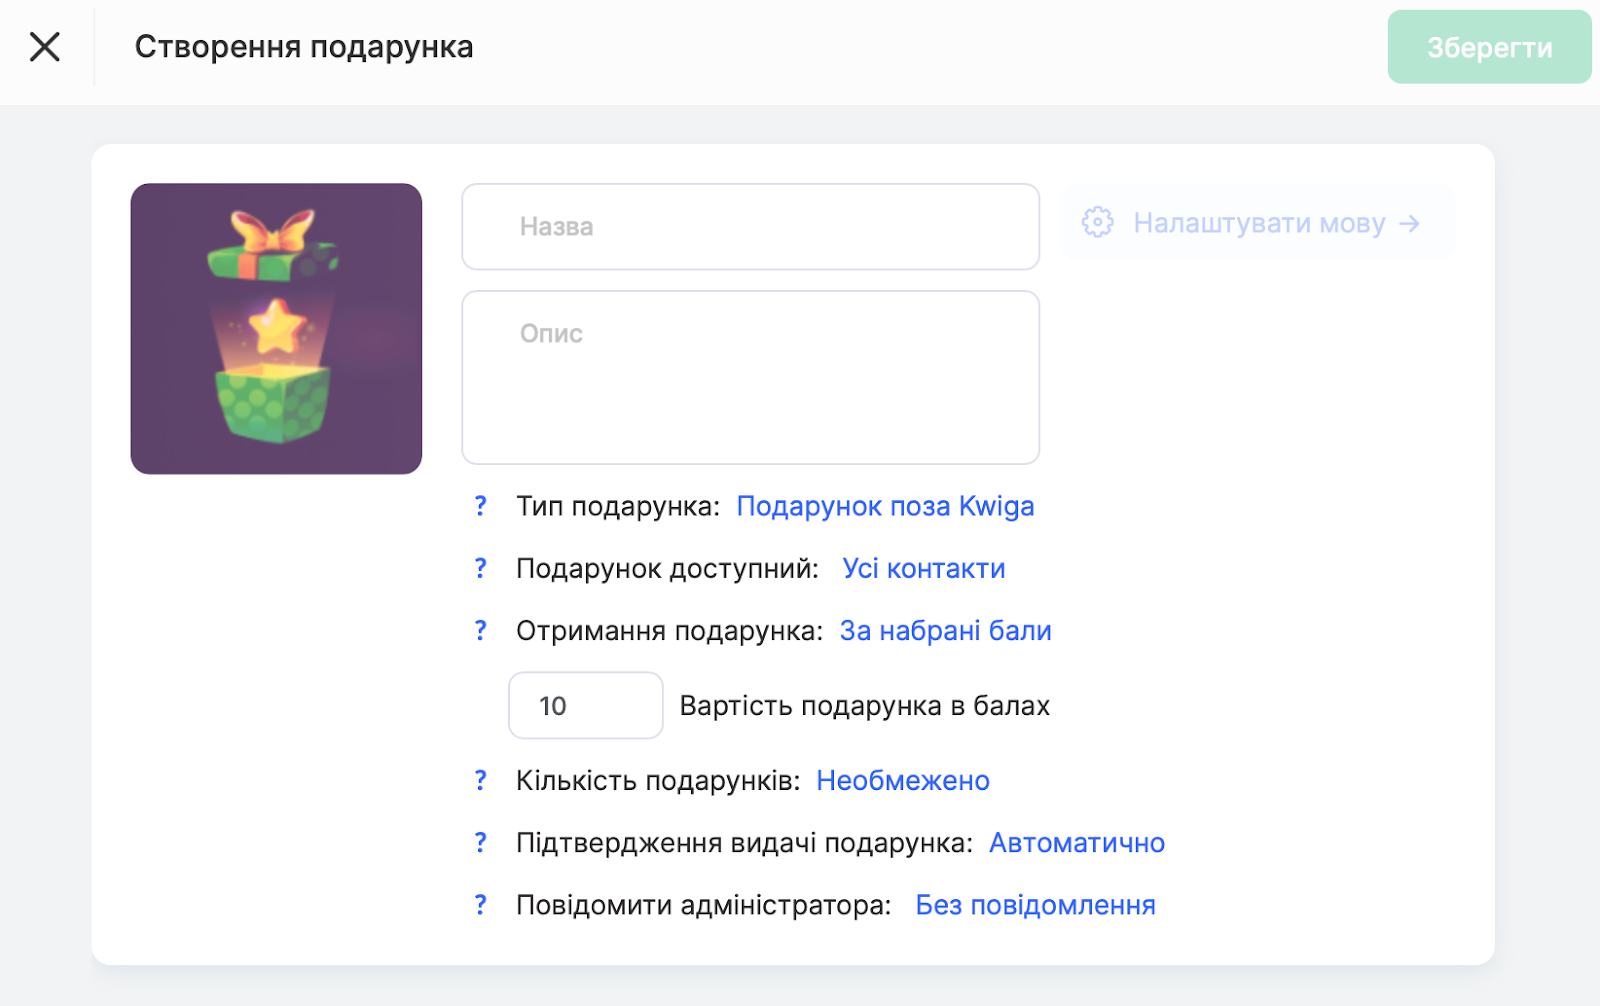
Task: Click the arrow icon after Налаштувати мову
Action: (1409, 223)
